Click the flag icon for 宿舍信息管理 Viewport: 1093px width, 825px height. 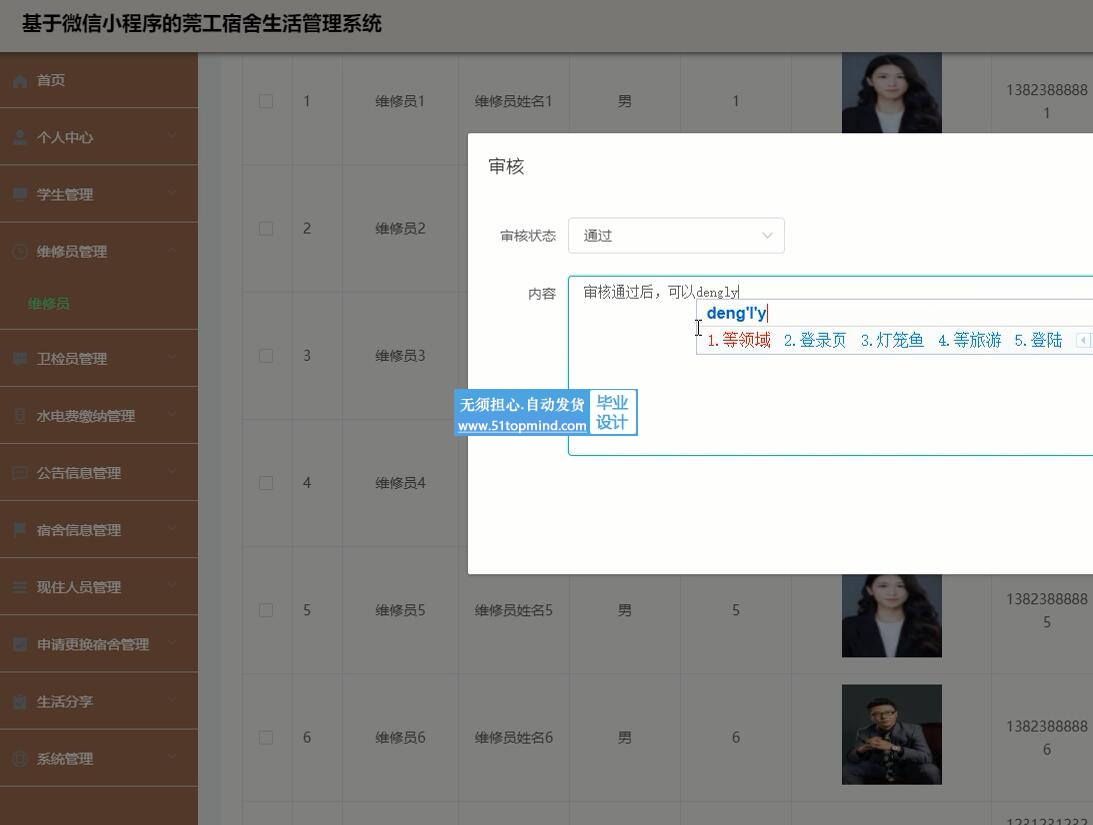tap(20, 530)
